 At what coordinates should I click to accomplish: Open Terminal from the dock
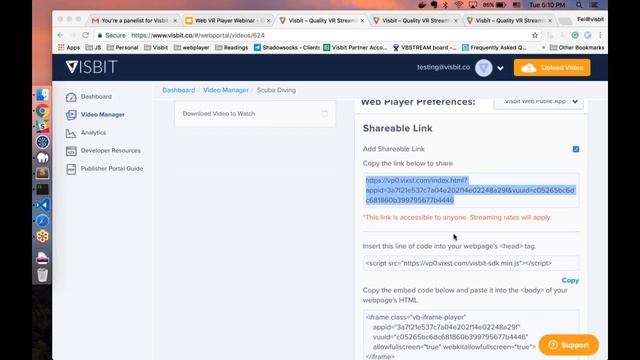pyautogui.click(x=42, y=189)
